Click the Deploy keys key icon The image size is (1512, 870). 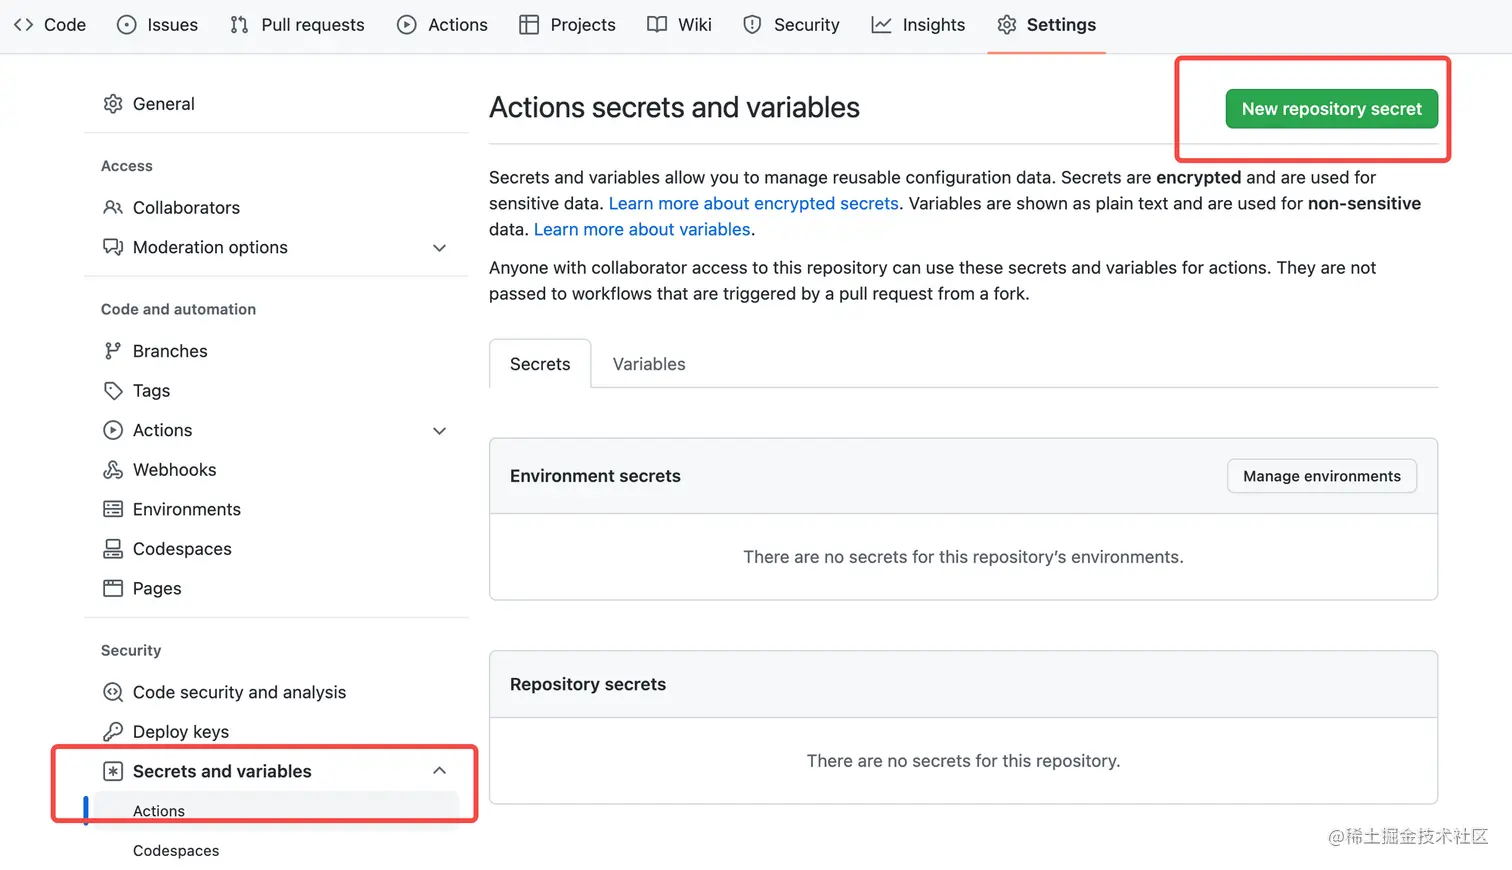113,732
